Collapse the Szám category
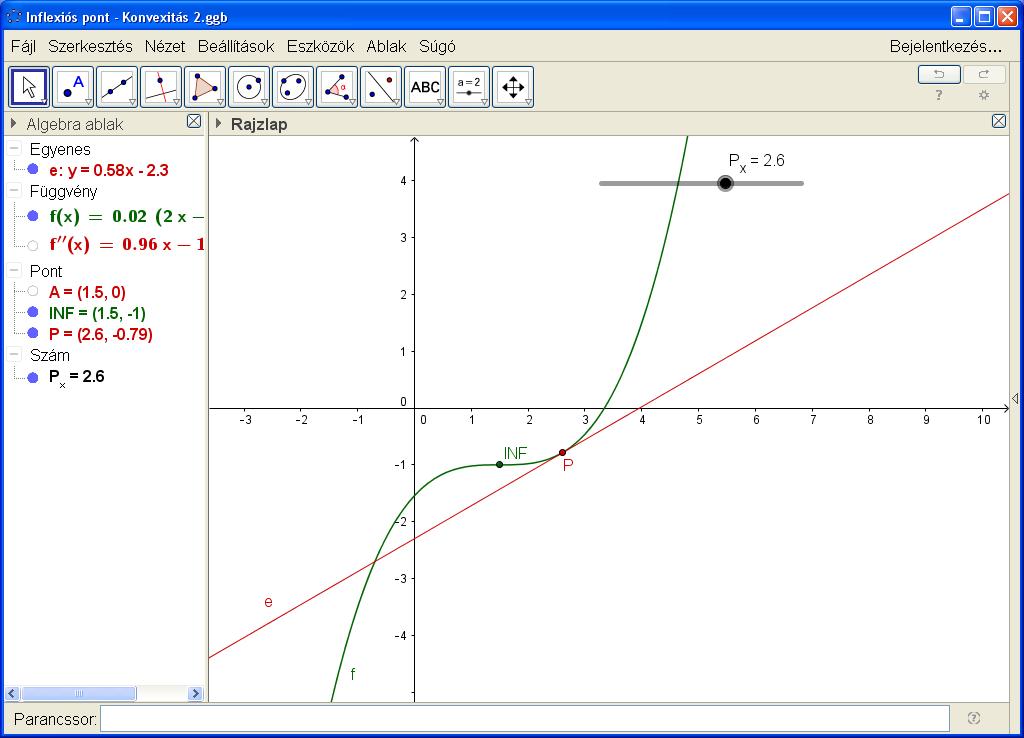Screen dimensions: 1024x738 [x=14, y=354]
